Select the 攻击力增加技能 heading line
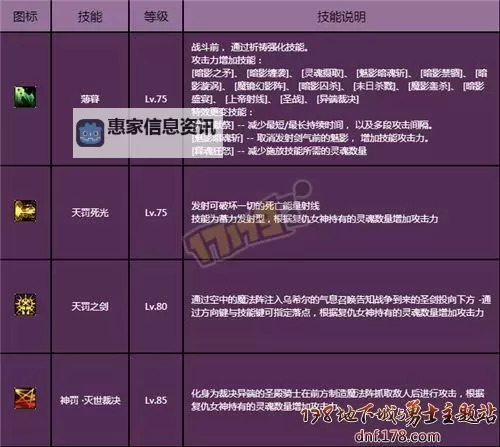 227,60
